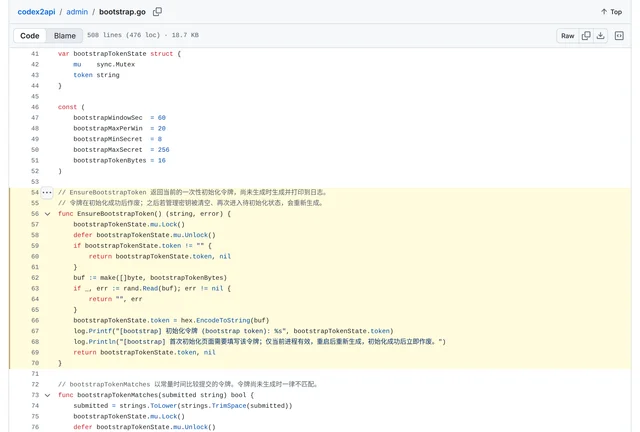Click the 'const (' keyword on line 46
This screenshot has width=640, height=432.
click(x=71, y=107)
